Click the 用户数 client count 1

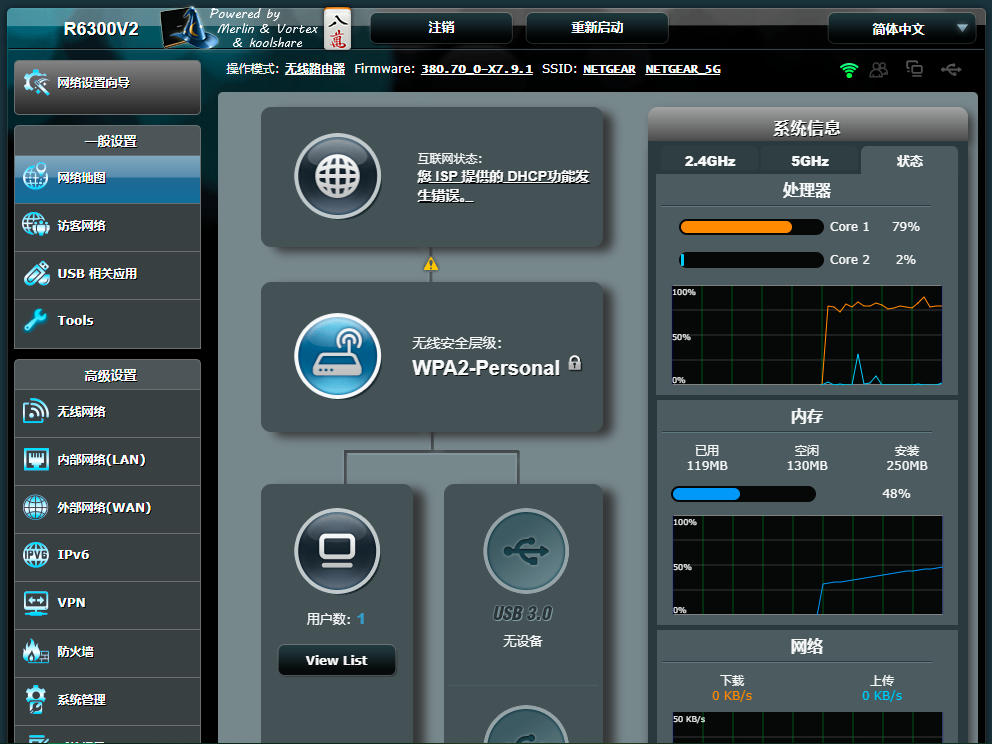pyautogui.click(x=361, y=619)
